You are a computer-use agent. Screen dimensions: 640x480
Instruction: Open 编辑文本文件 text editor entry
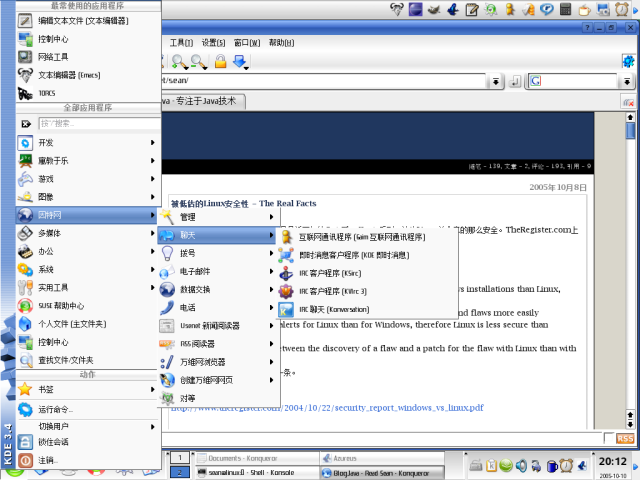88,21
